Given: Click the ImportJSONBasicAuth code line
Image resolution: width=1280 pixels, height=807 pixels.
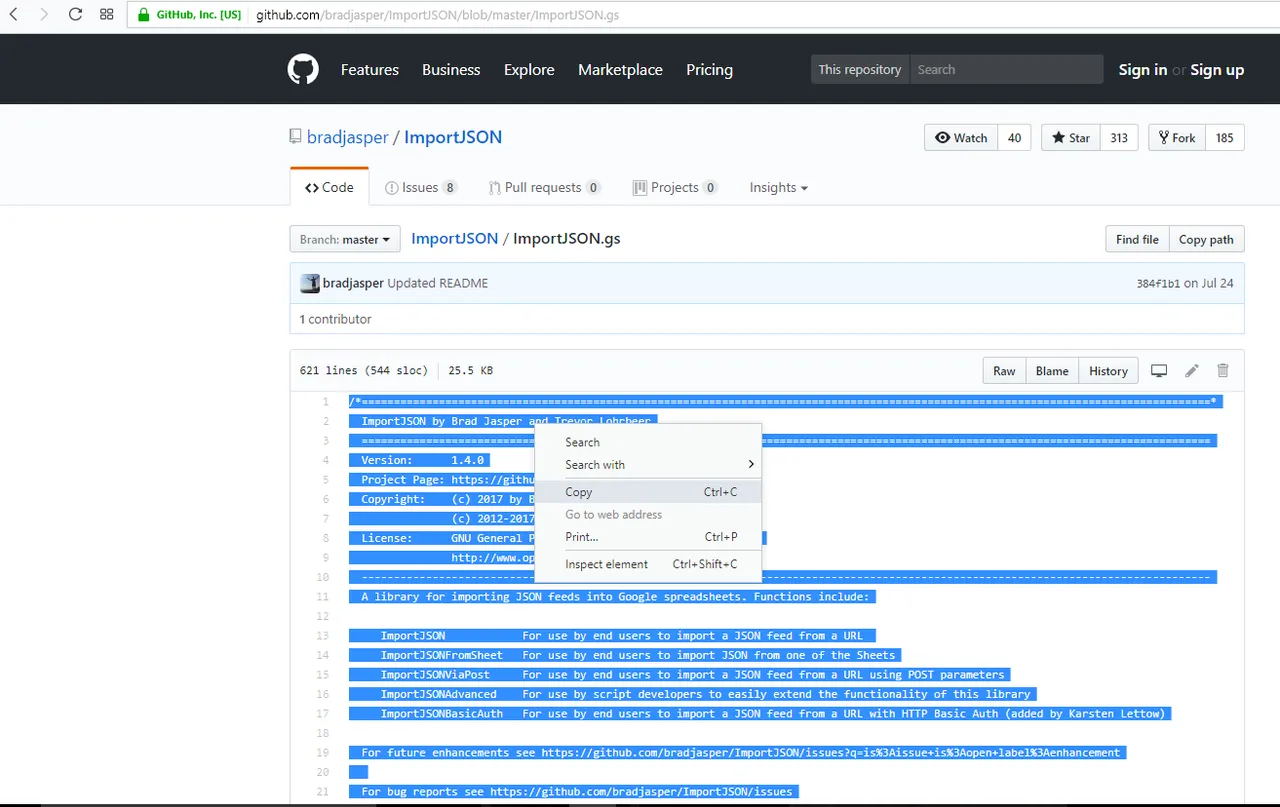Looking at the screenshot, I should [x=760, y=714].
